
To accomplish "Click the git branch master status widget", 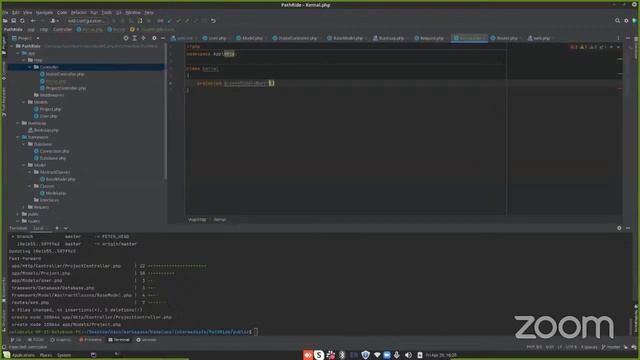I will tap(611, 347).
